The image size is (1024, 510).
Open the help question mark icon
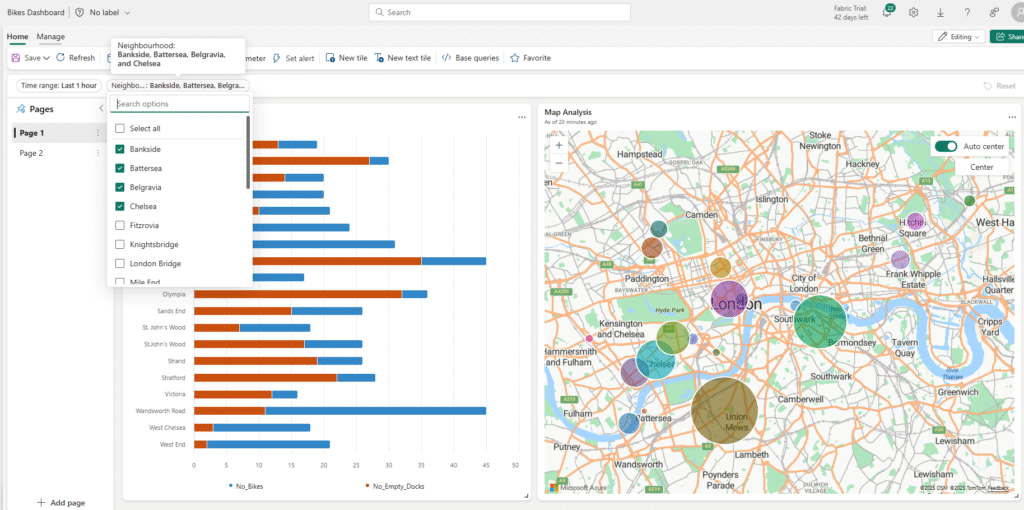[x=967, y=12]
